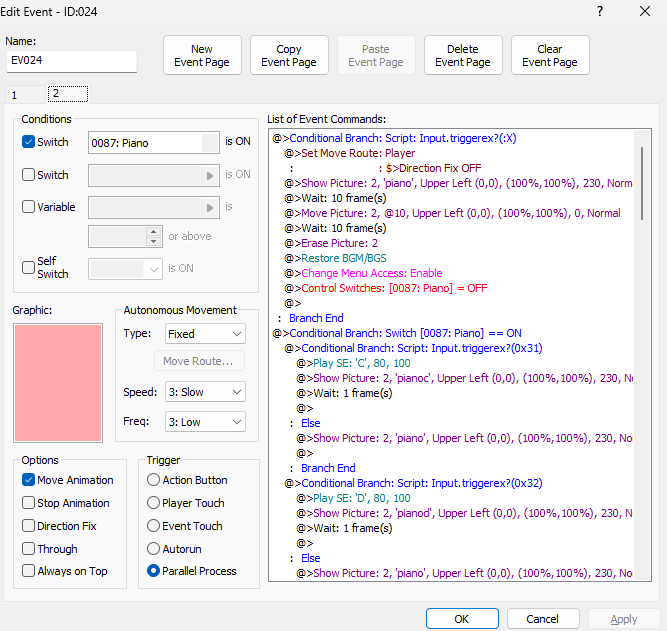Image resolution: width=667 pixels, height=631 pixels.
Task: Select event page tab 2
Action: (67, 94)
